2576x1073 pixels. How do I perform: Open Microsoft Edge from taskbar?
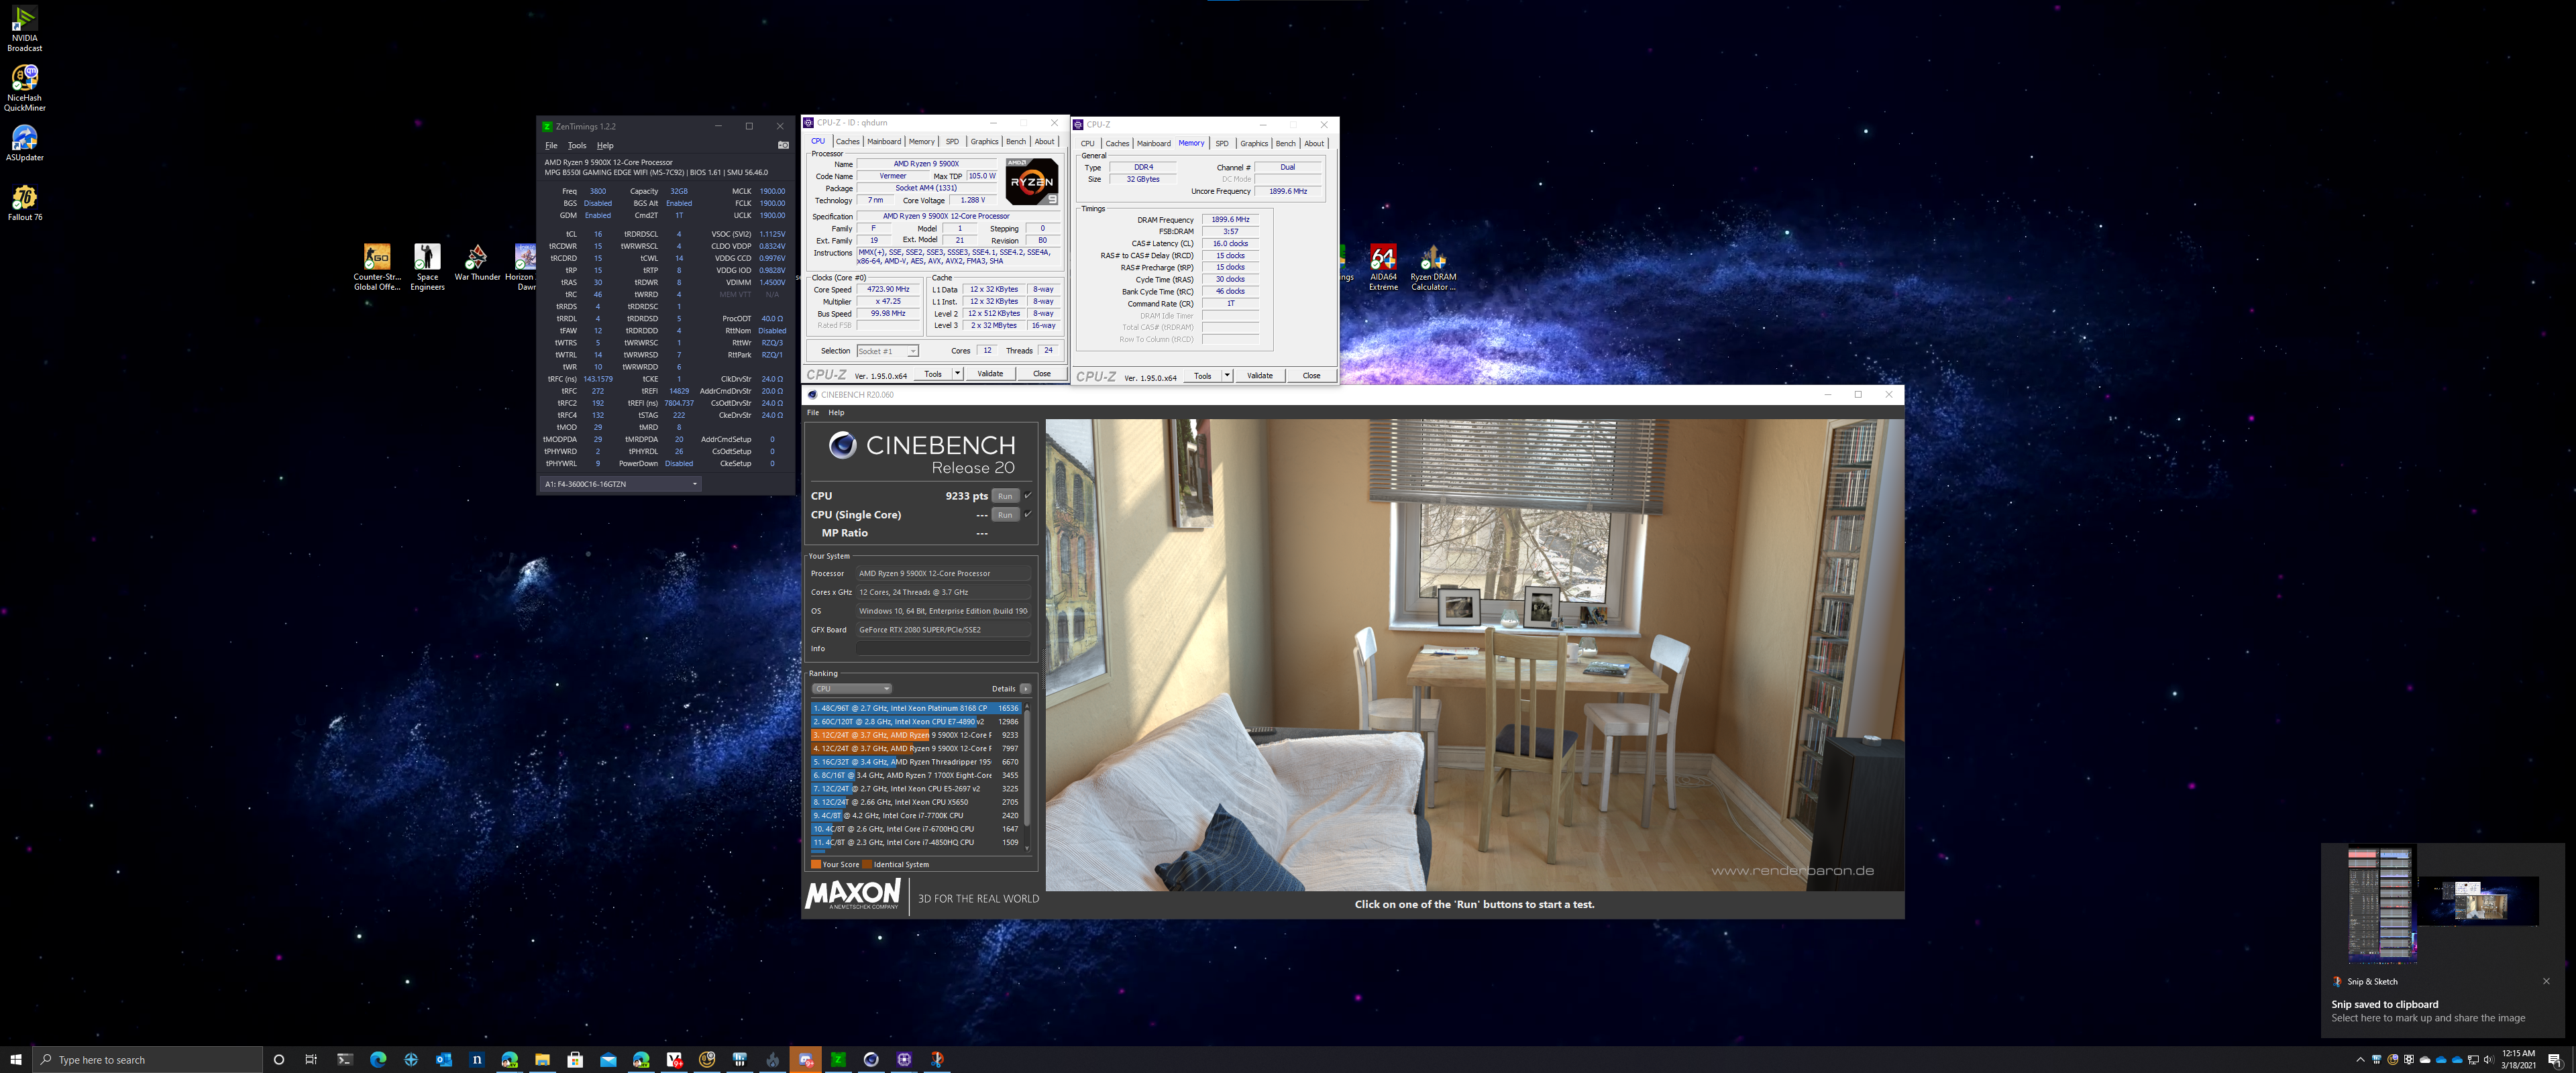[377, 1059]
